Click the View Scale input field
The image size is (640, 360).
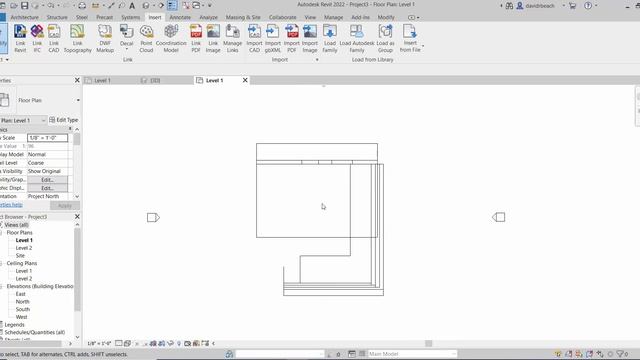(47, 138)
